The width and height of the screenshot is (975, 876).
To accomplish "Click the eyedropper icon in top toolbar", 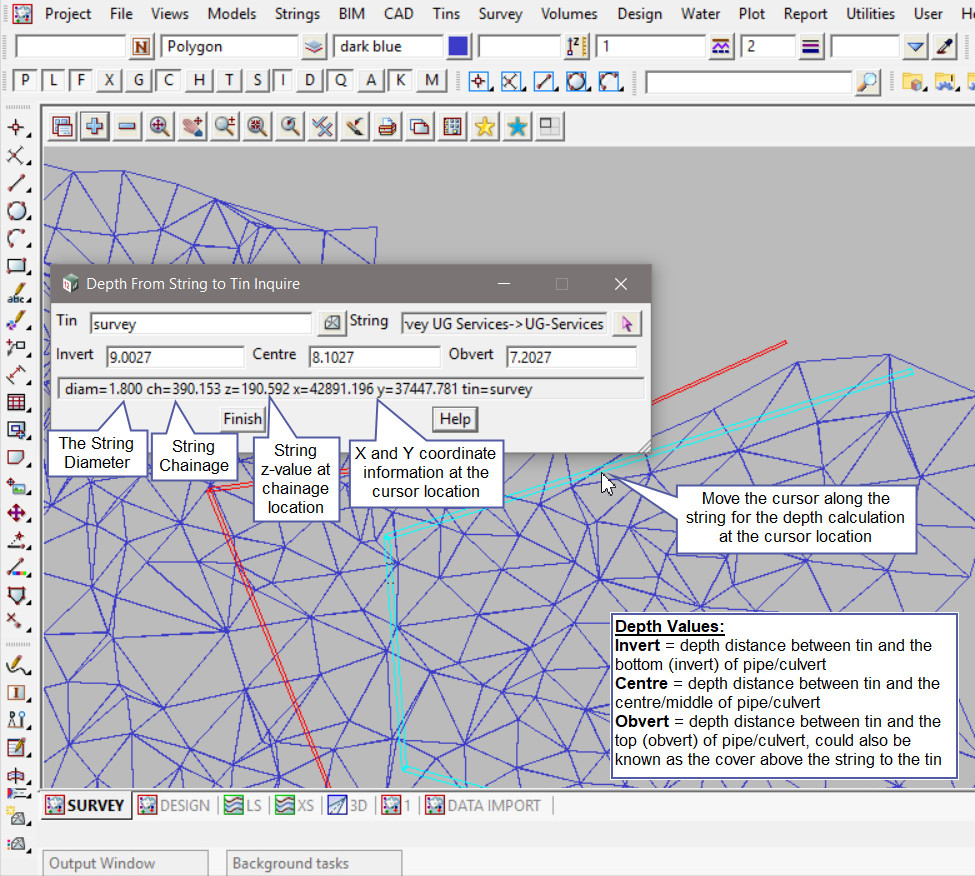I will [944, 47].
